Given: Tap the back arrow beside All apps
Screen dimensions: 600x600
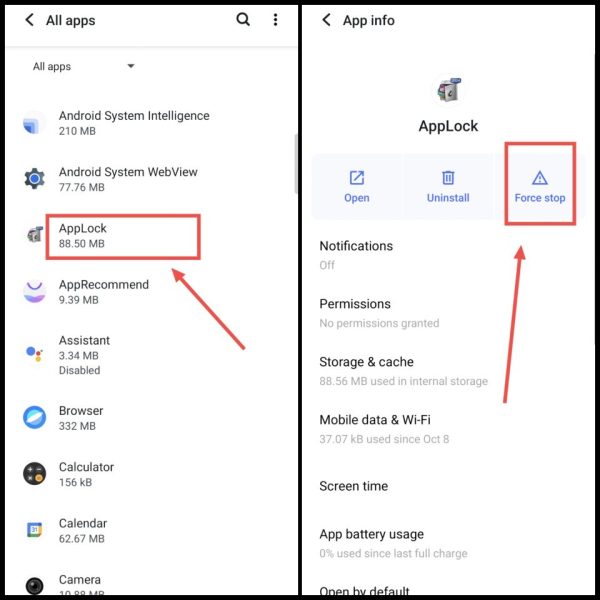Looking at the screenshot, I should 30,20.
